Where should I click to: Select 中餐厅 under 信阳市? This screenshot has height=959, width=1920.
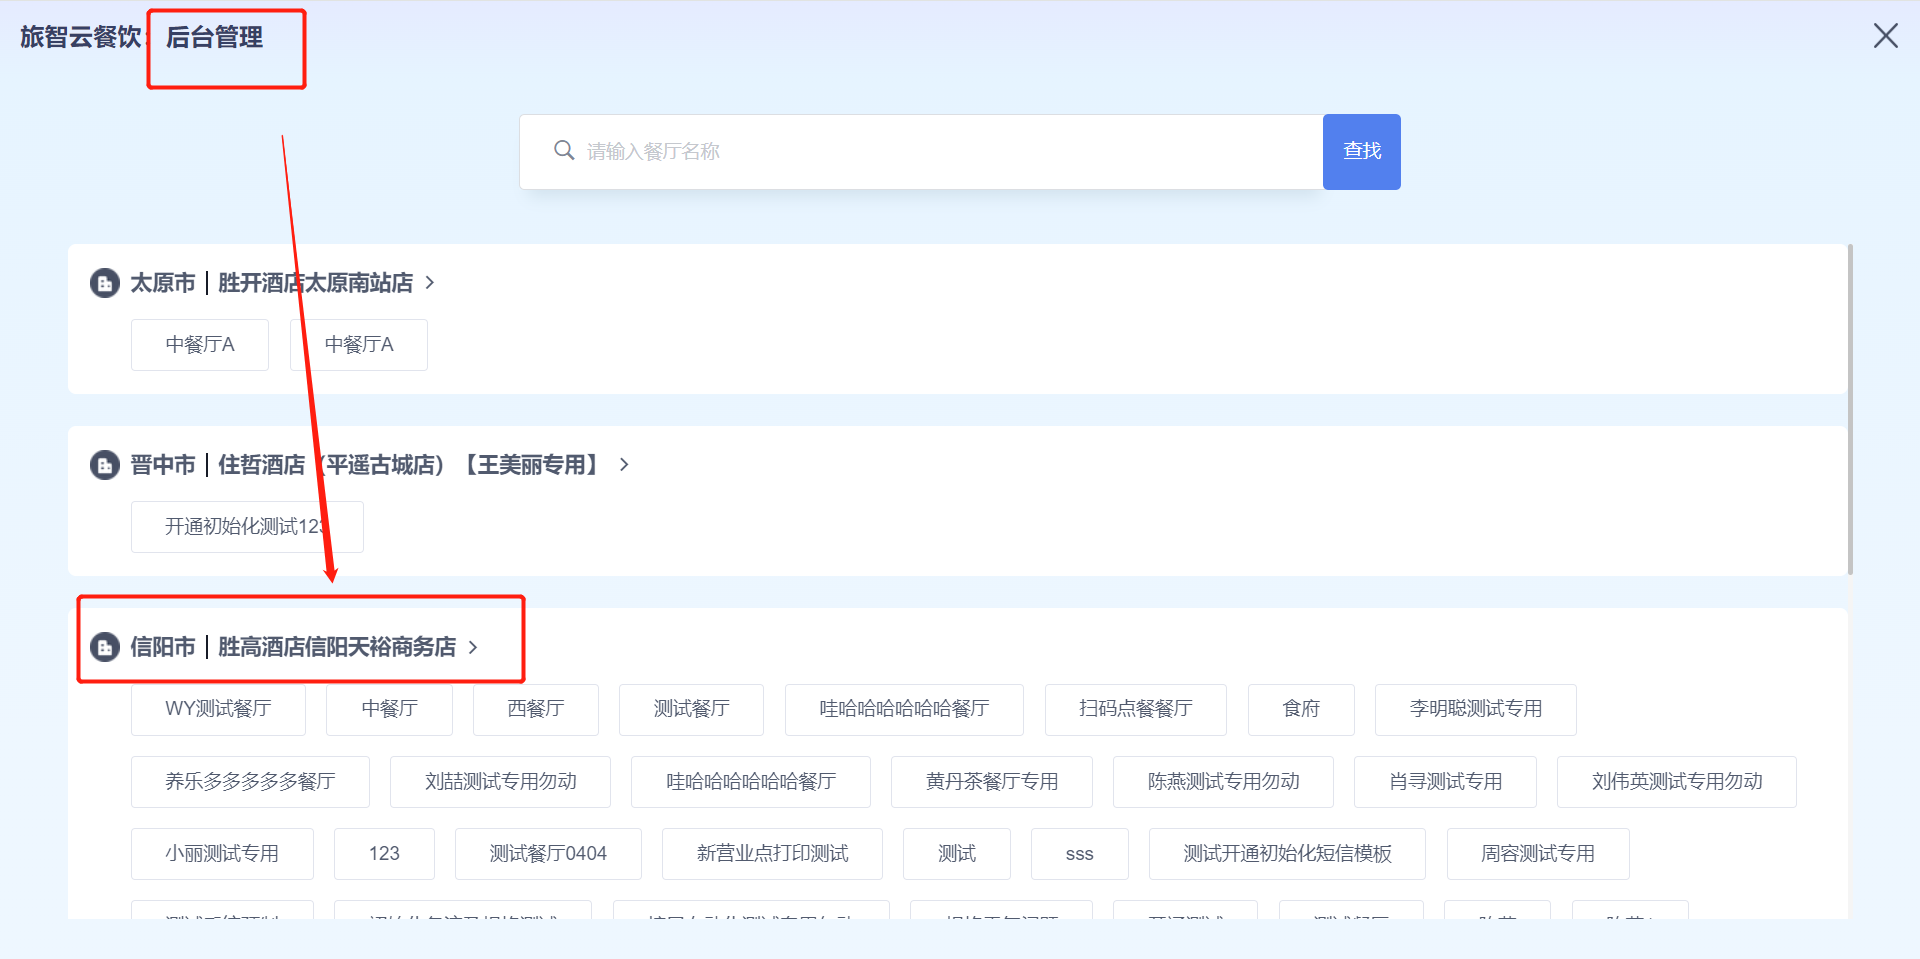click(389, 709)
